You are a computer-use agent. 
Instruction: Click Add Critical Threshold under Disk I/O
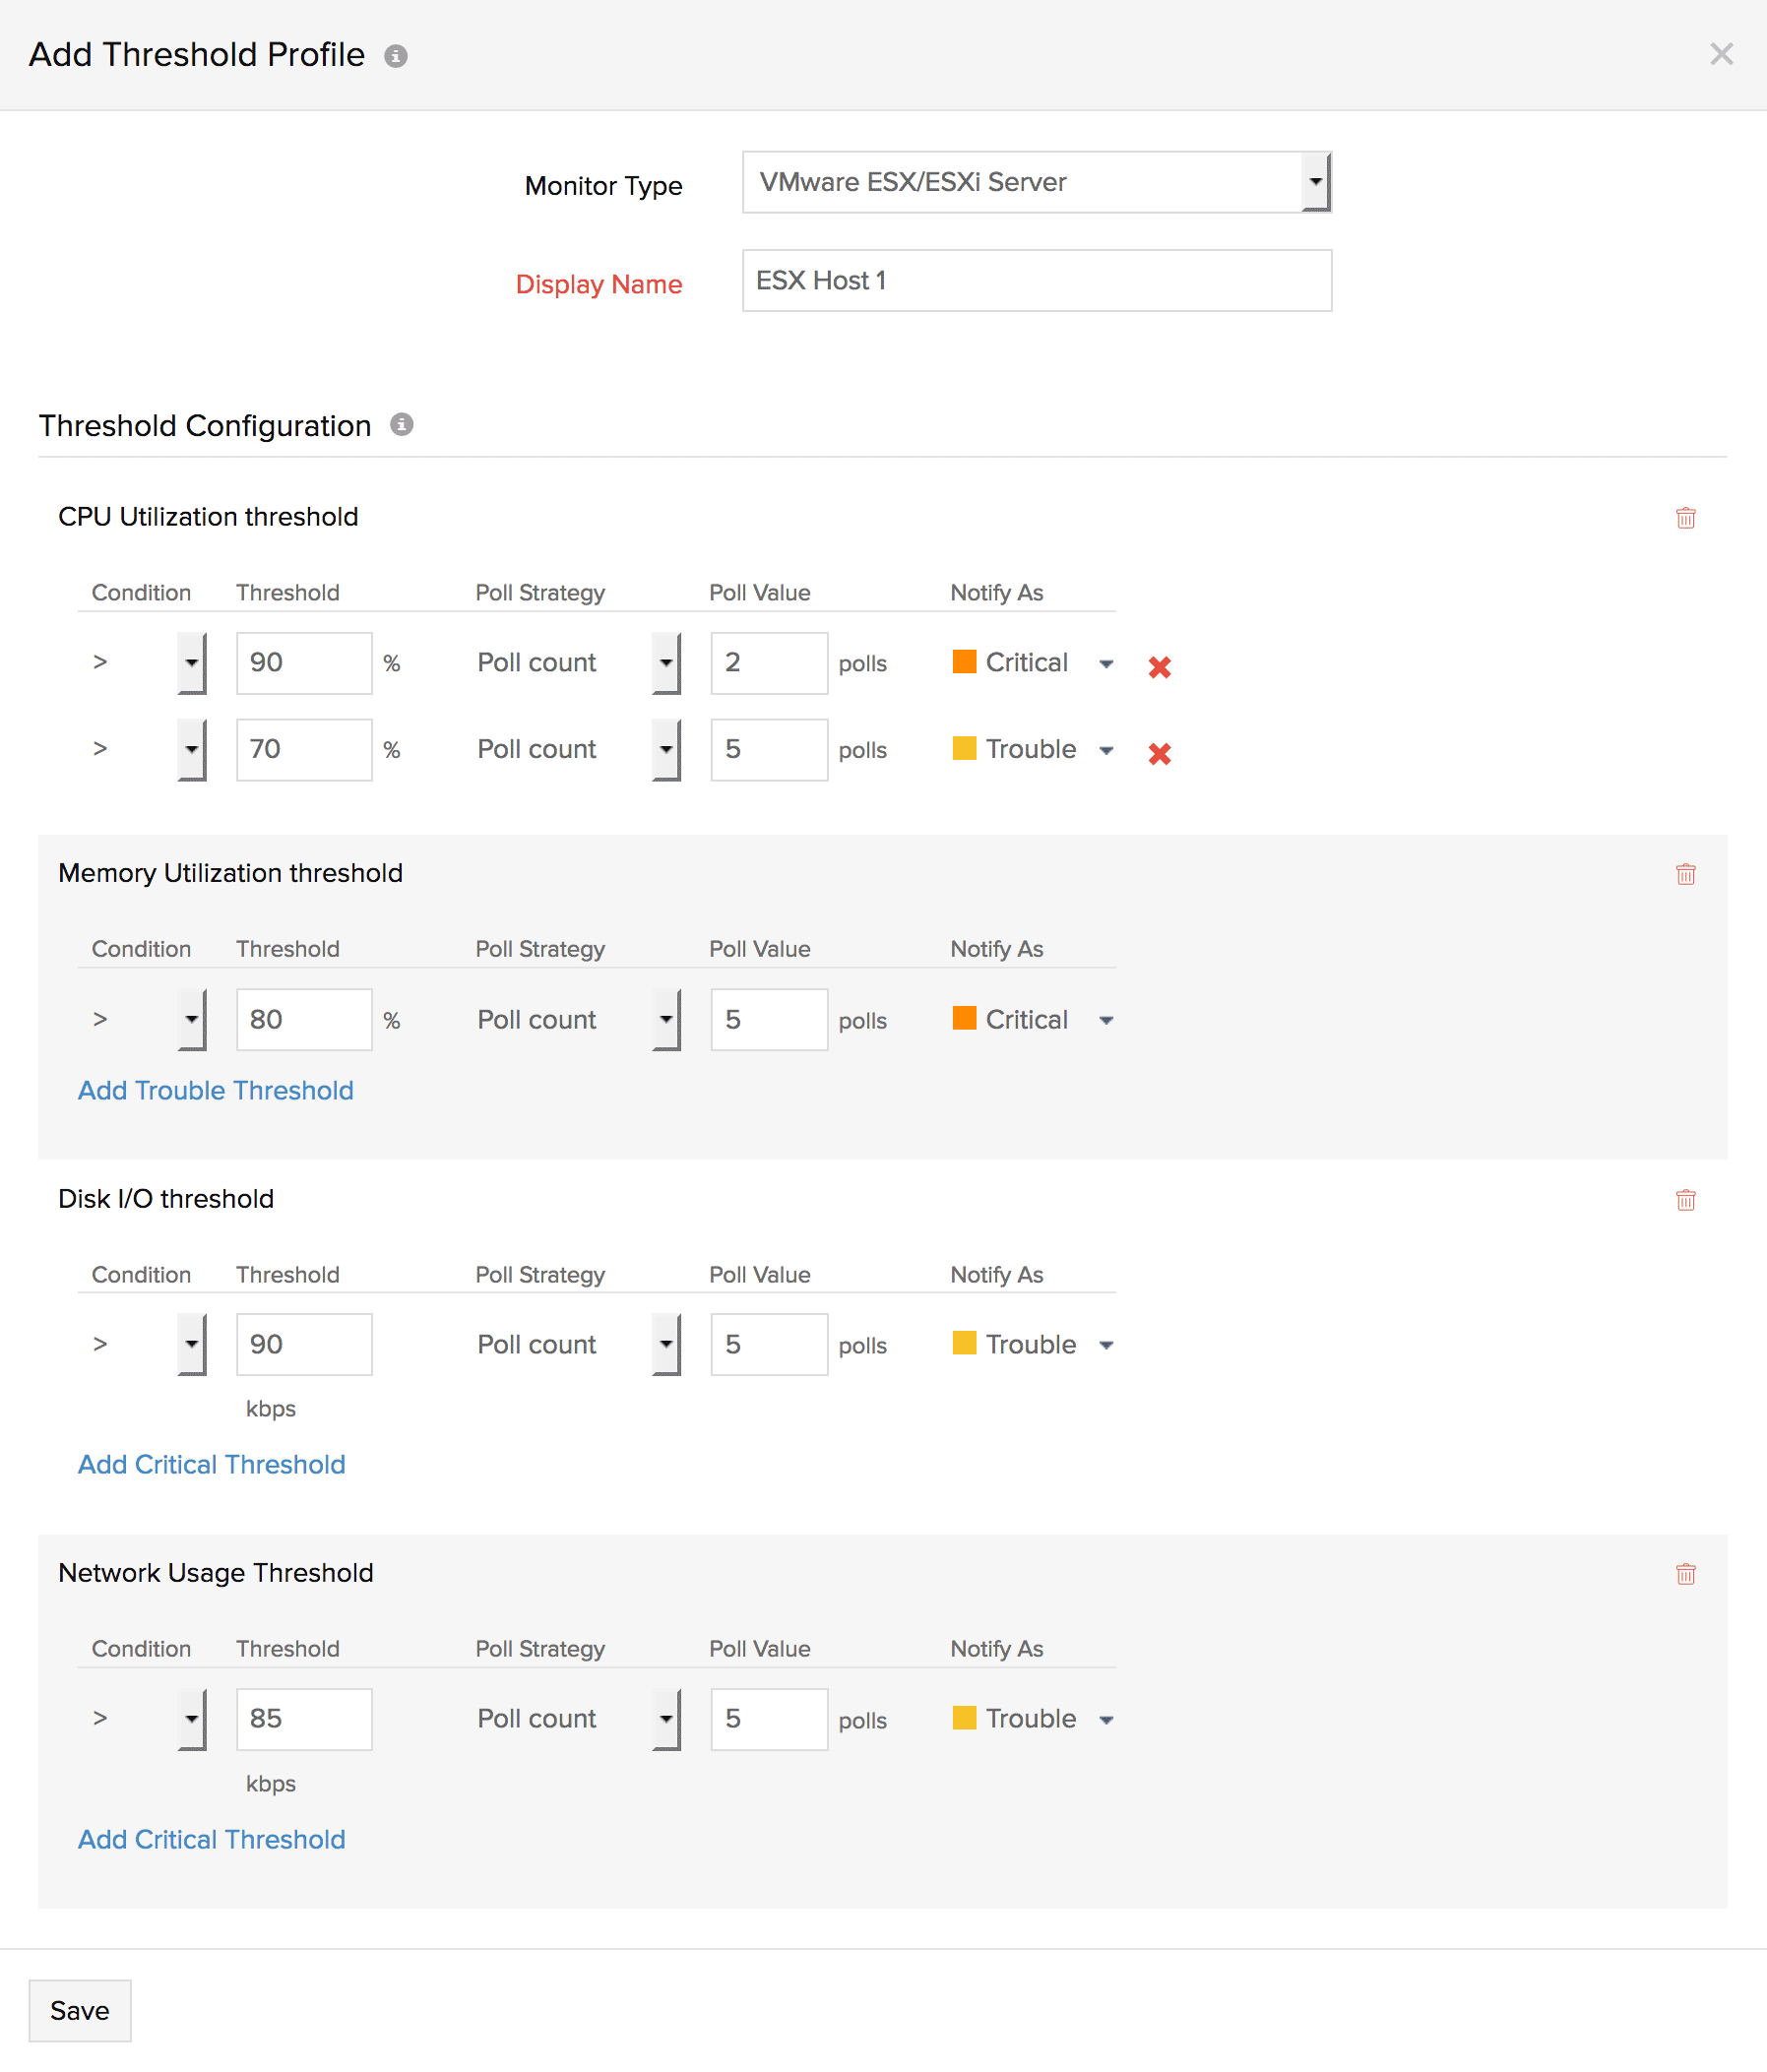click(x=212, y=1464)
